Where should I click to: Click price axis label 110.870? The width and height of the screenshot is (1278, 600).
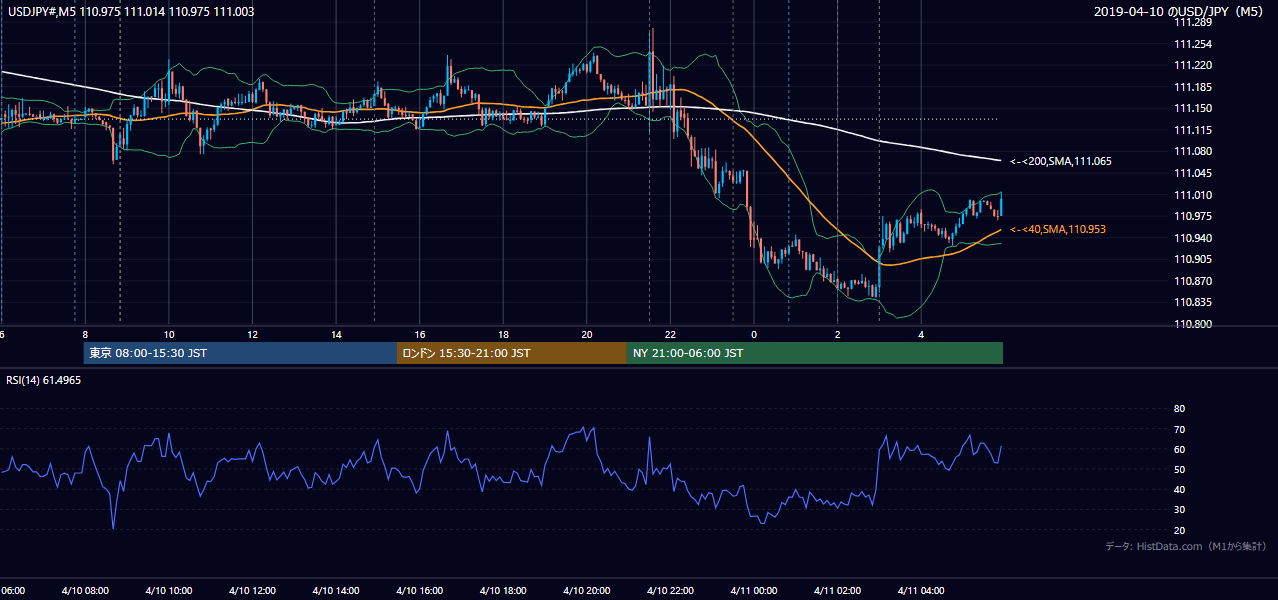click(x=1194, y=281)
